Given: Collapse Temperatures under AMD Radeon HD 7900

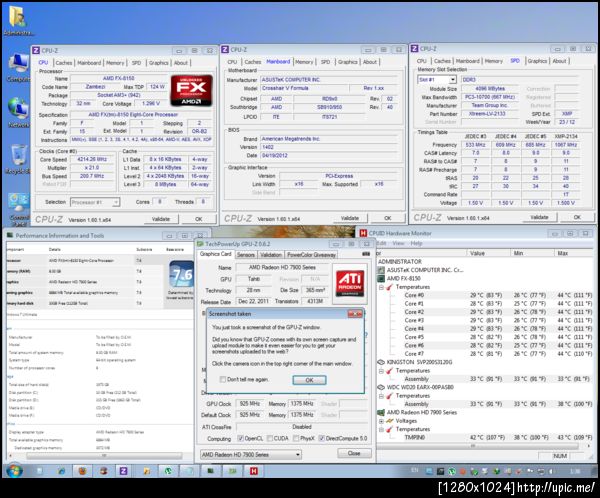Looking at the screenshot, I should [381, 429].
